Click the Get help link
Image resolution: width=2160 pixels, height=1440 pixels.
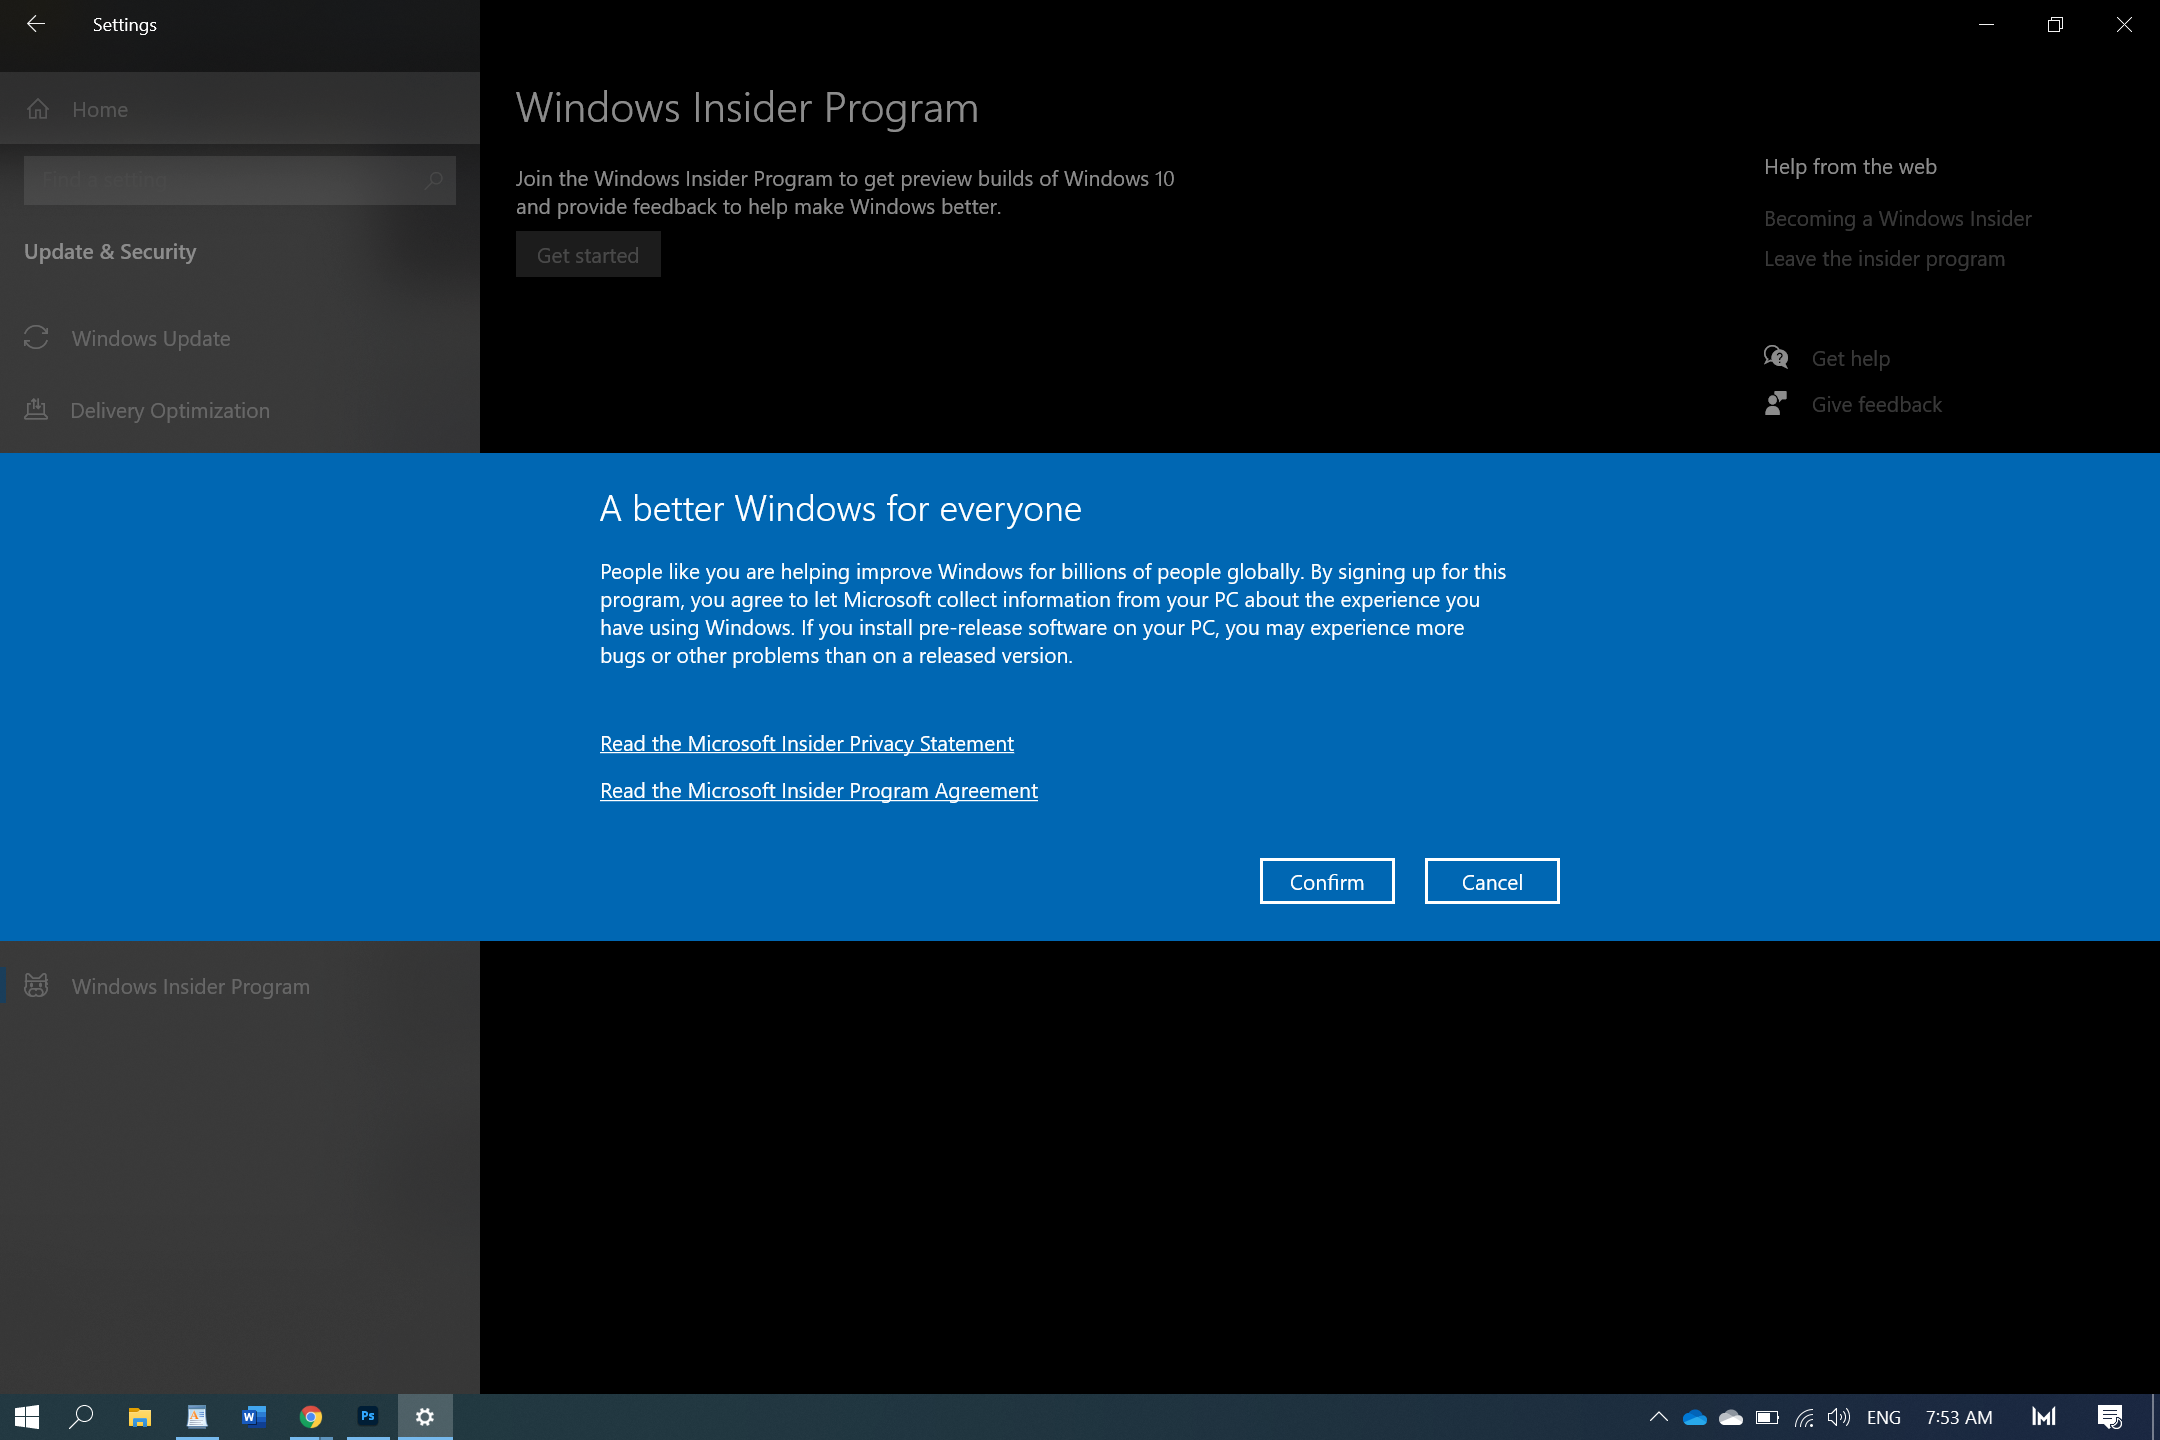click(1850, 358)
